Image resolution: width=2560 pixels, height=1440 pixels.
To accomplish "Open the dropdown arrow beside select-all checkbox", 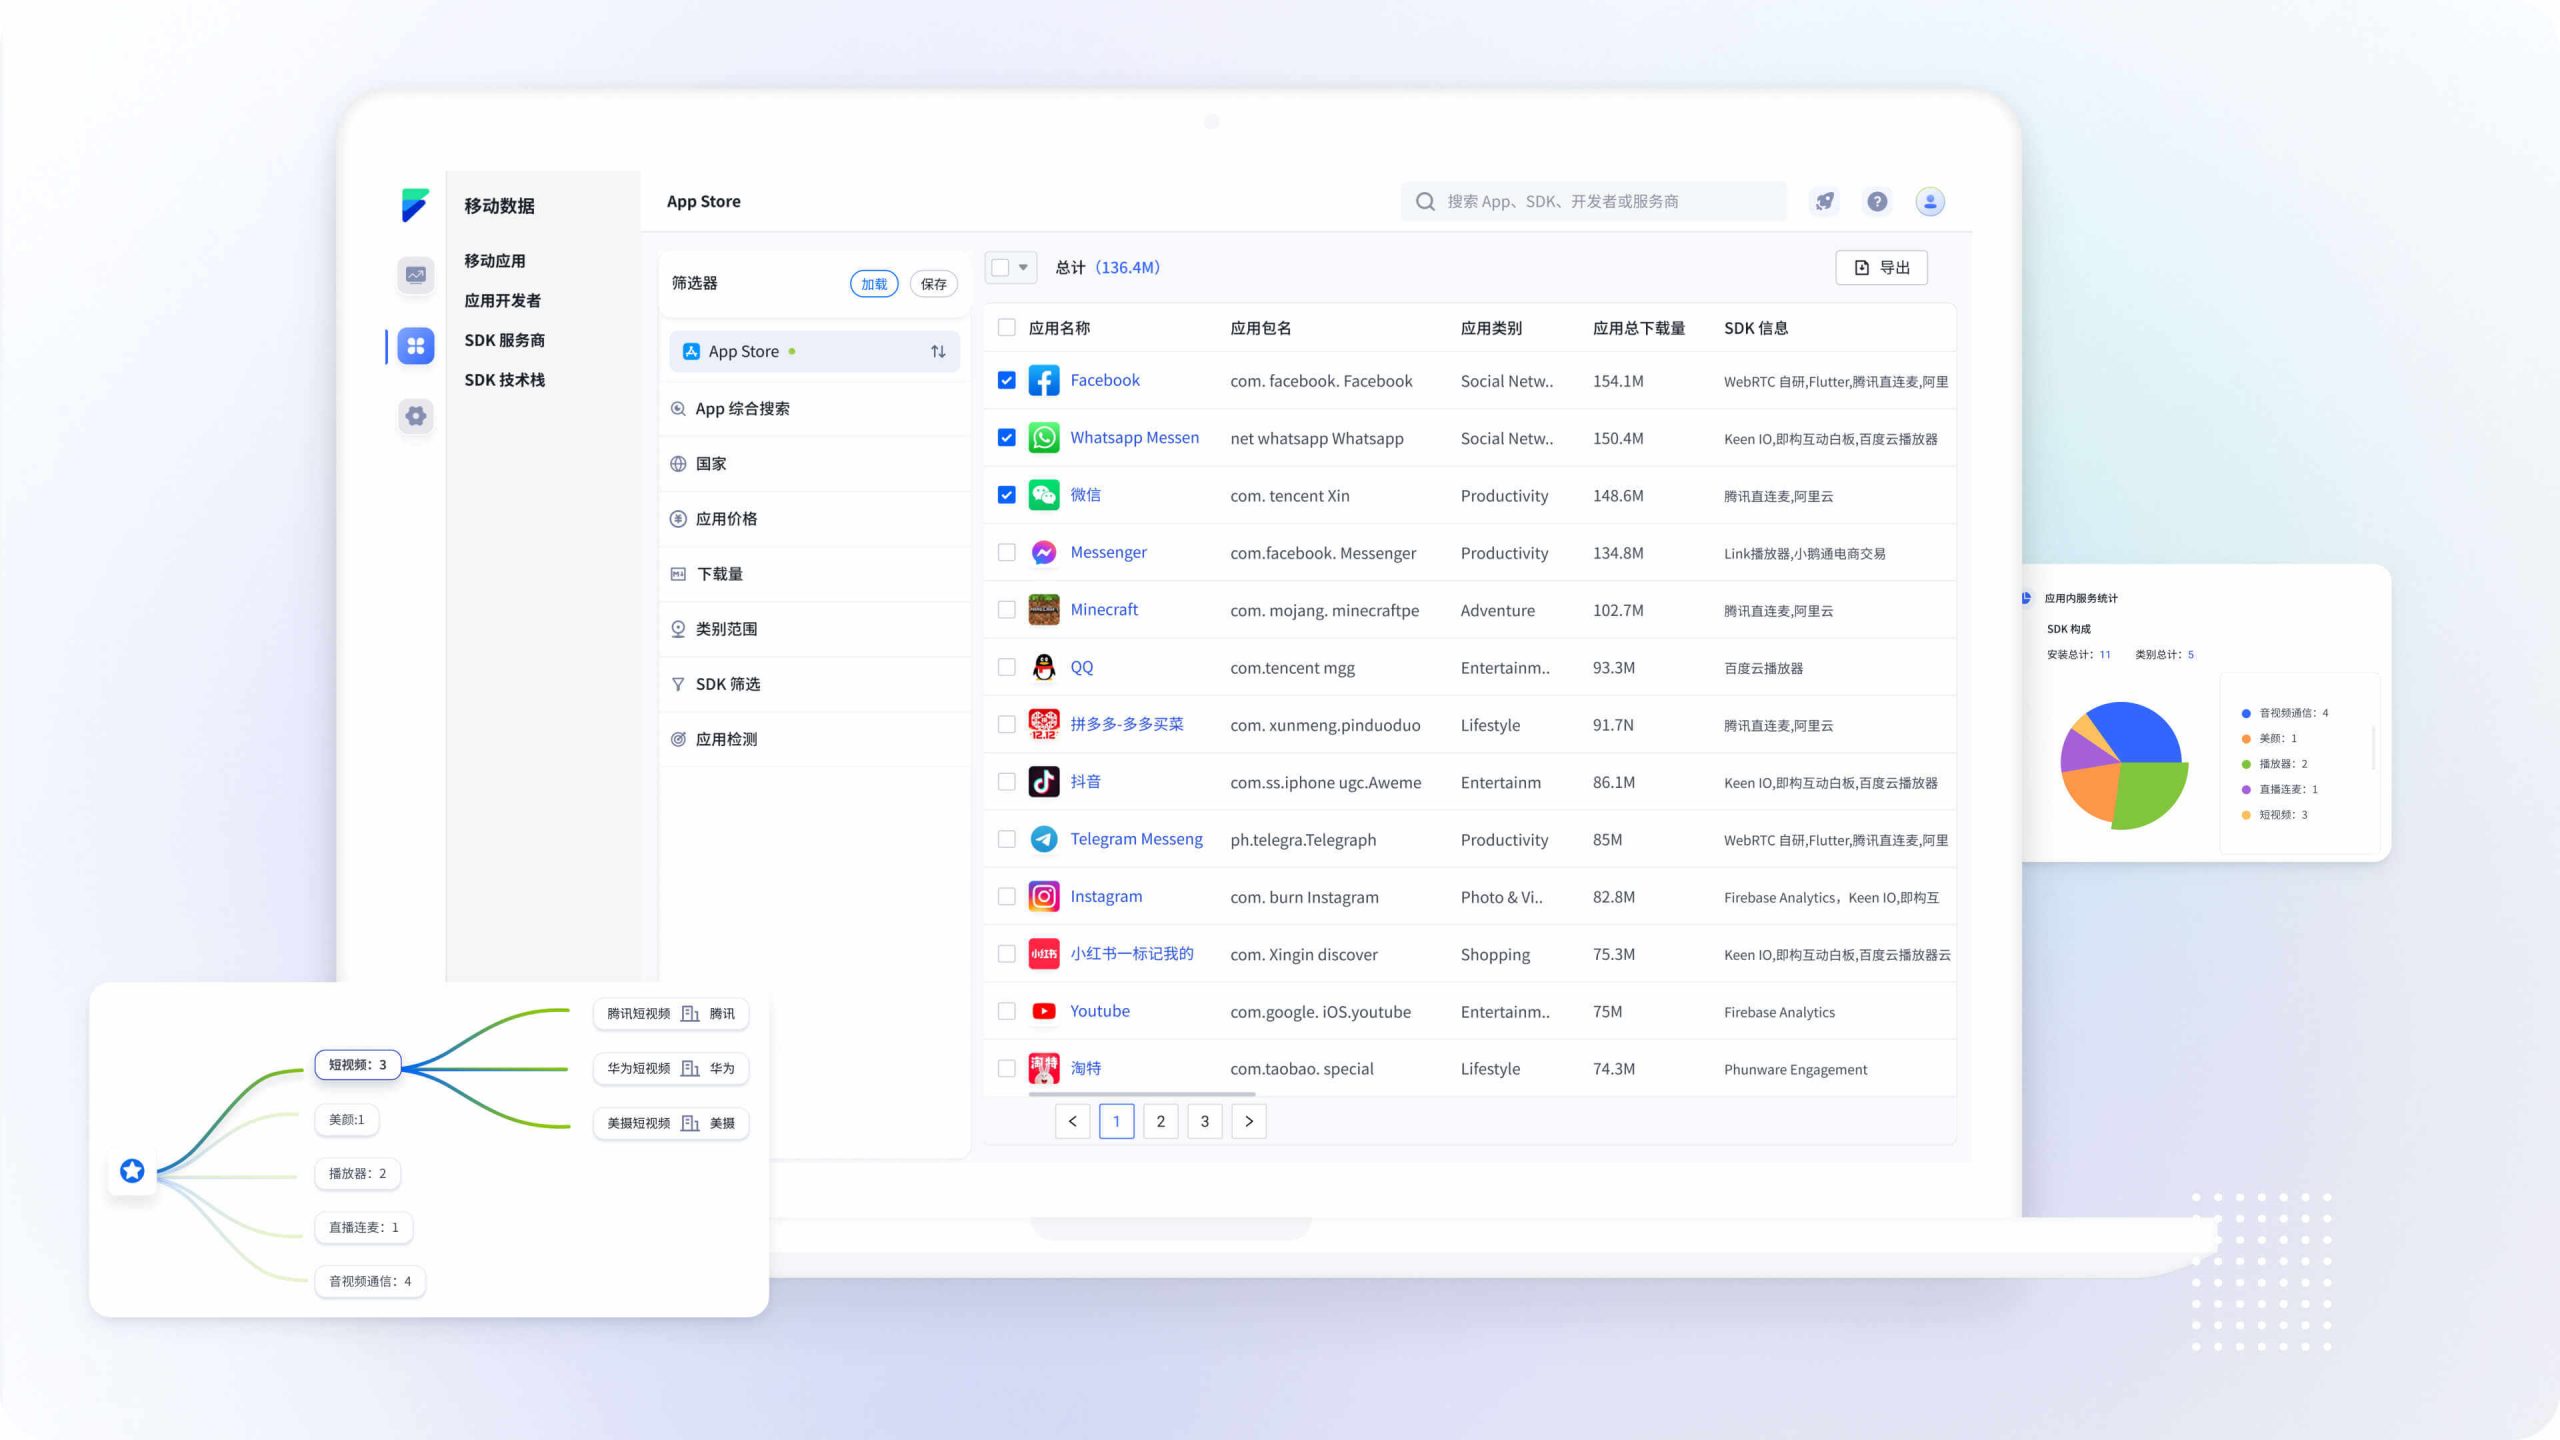I will [x=1025, y=267].
